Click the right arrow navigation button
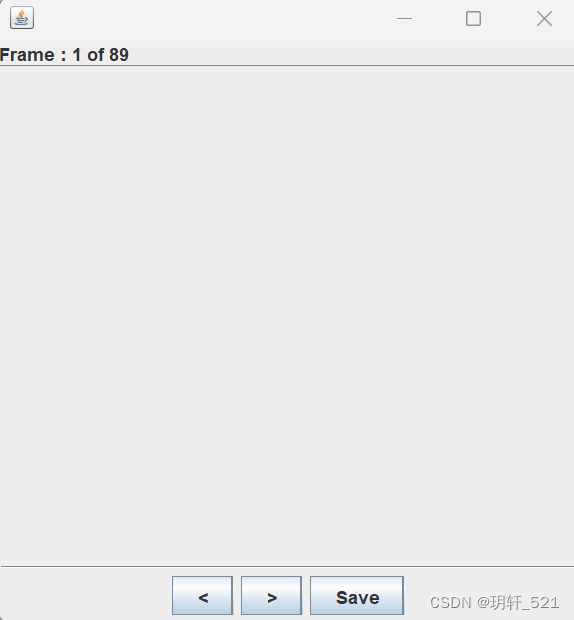 (271, 595)
